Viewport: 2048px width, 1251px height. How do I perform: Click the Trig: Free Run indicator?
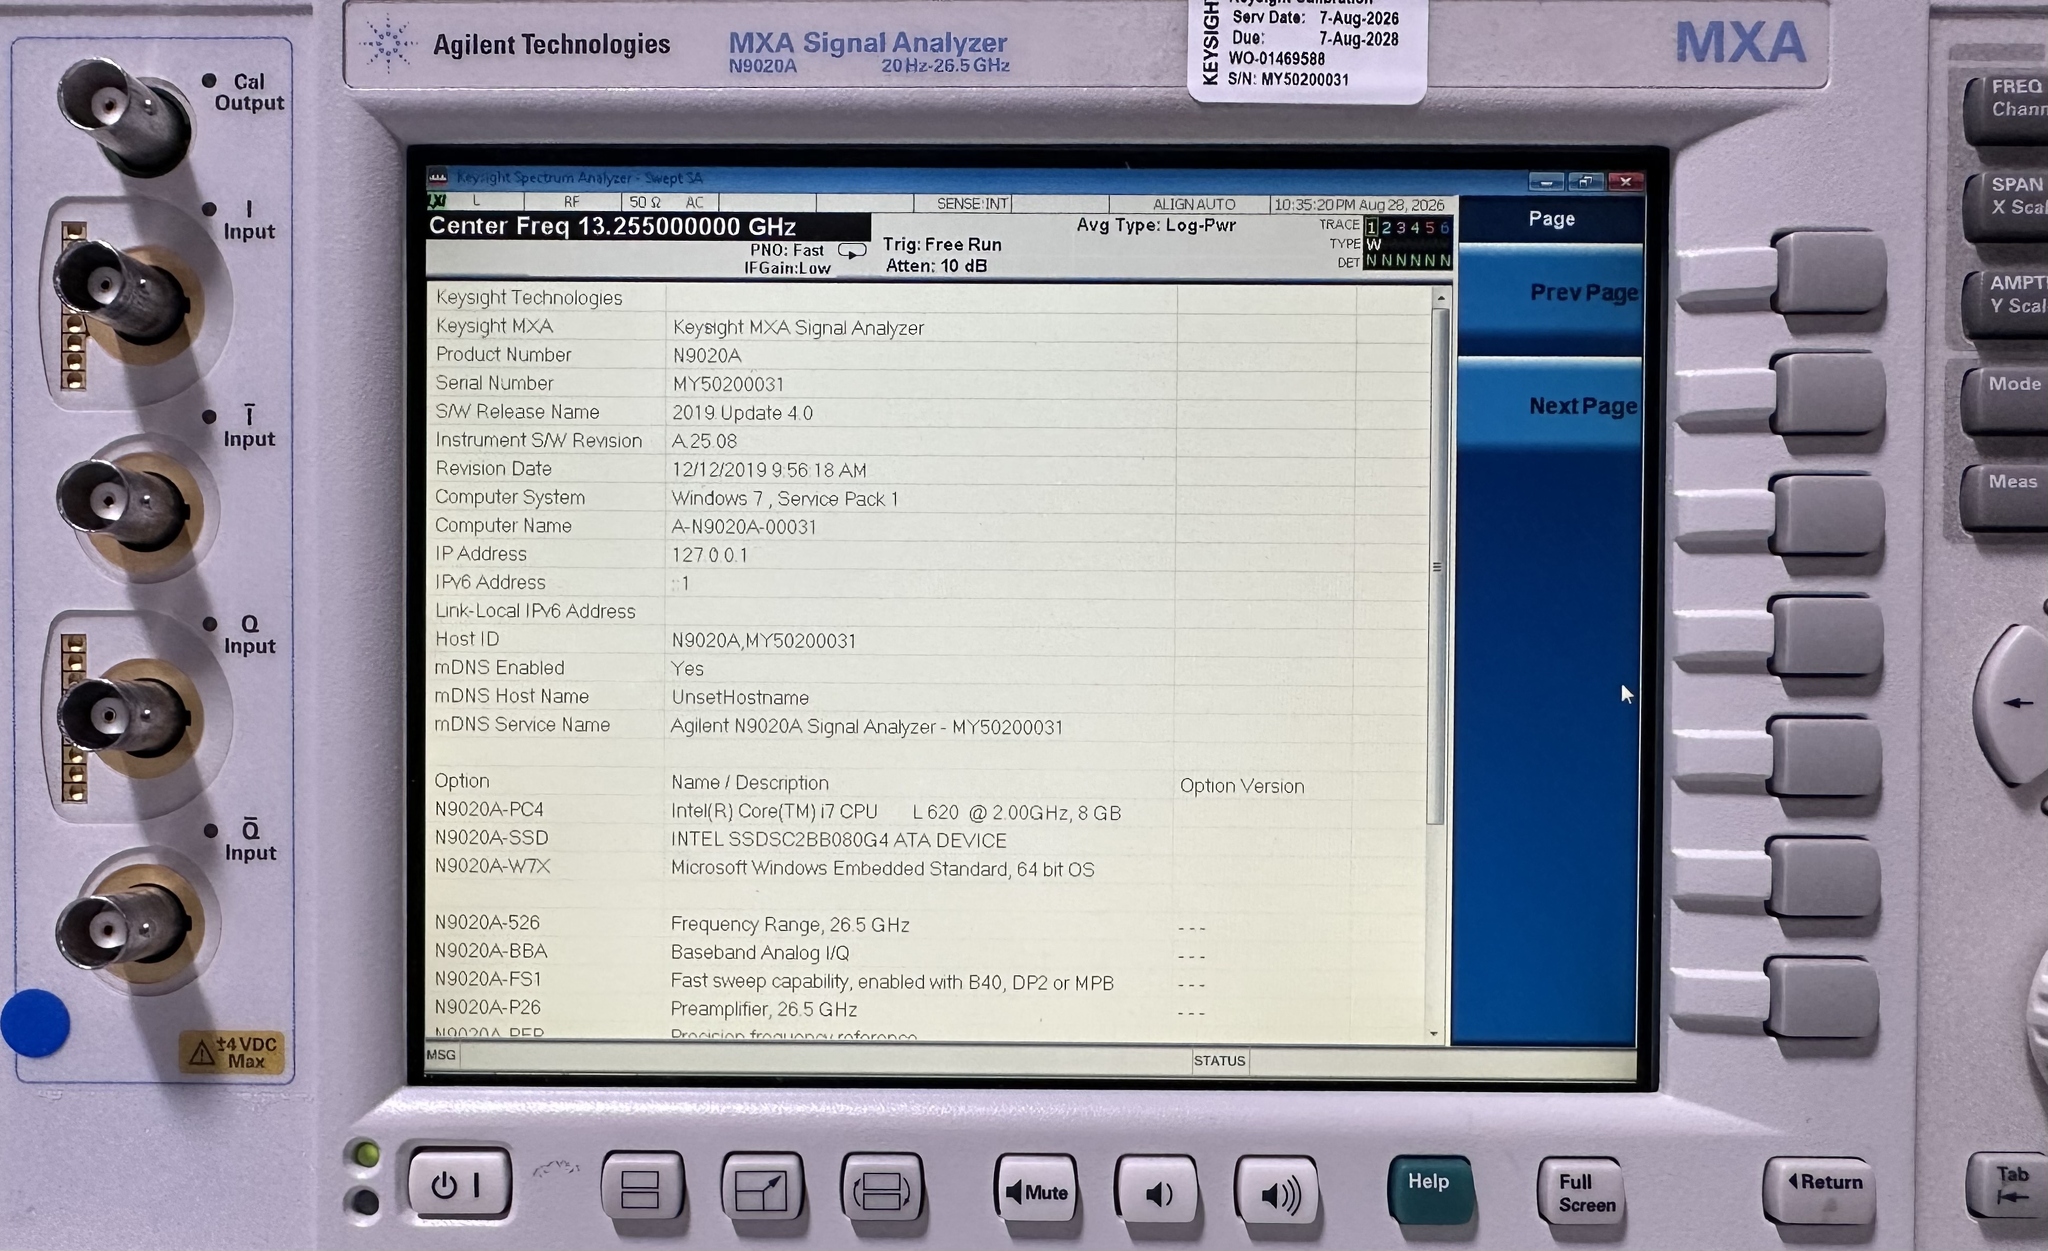click(x=941, y=245)
